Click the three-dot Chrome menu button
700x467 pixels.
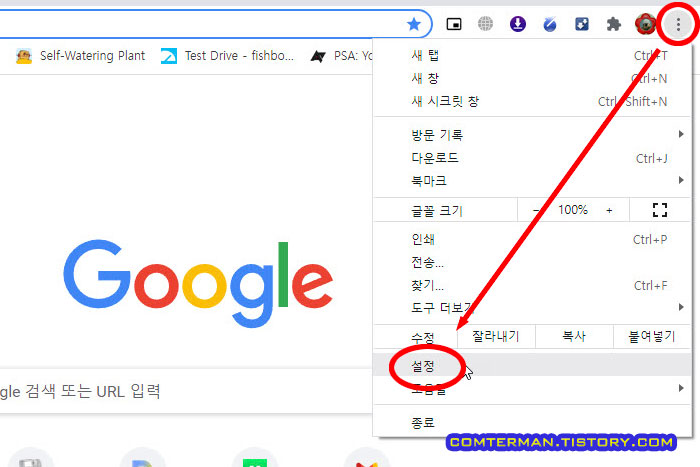(678, 24)
